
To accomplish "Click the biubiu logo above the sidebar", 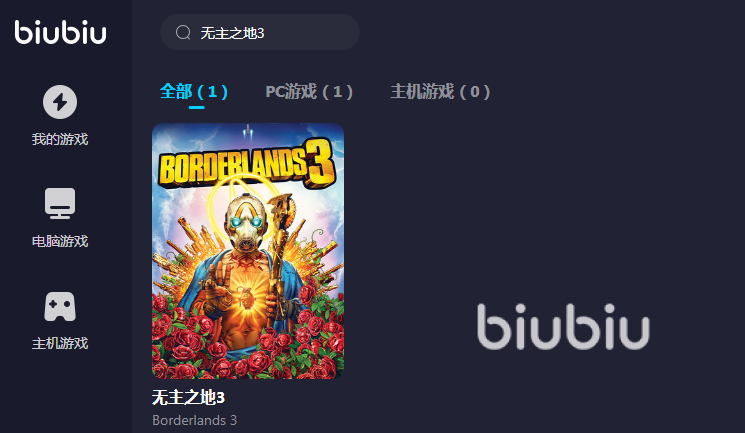I will [x=60, y=32].
